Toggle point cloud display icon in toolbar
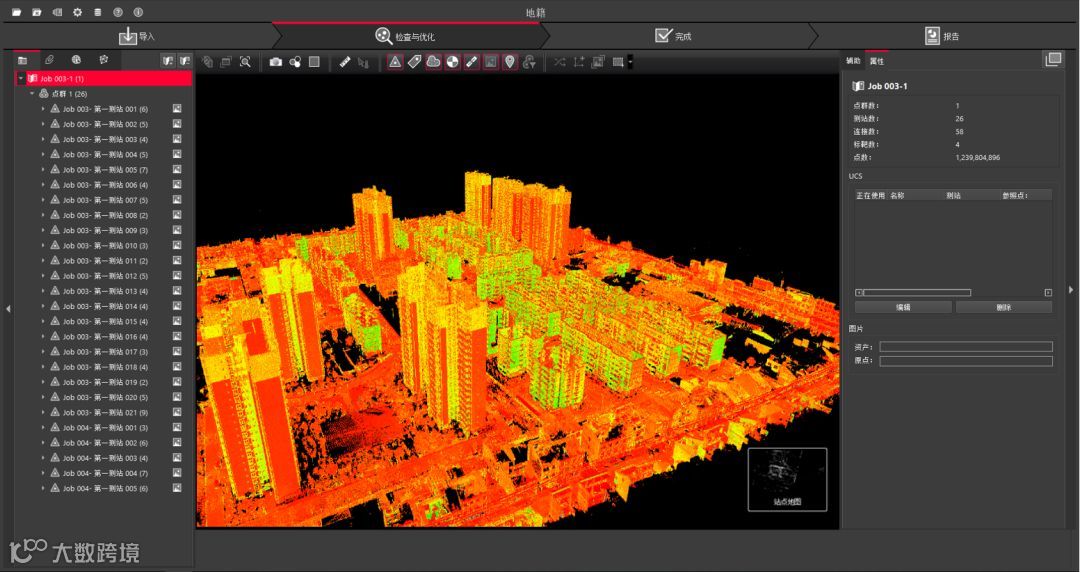 pos(433,62)
